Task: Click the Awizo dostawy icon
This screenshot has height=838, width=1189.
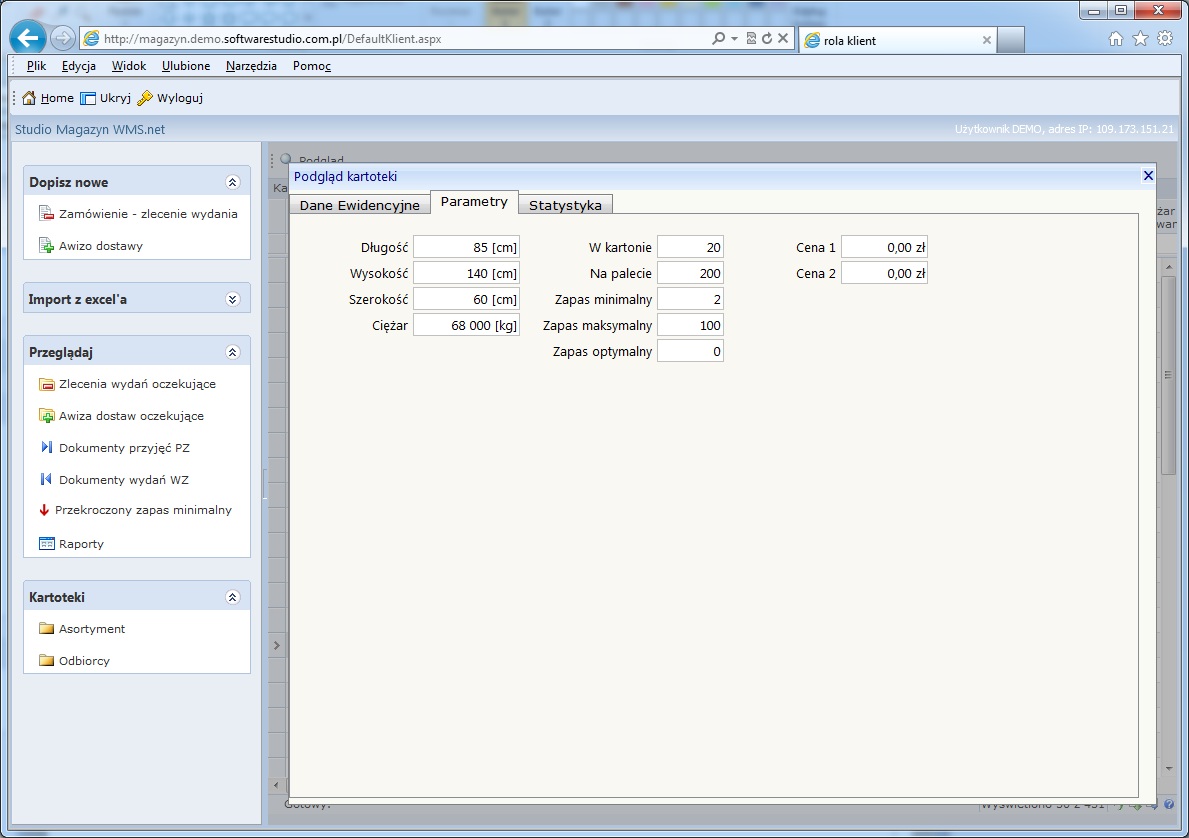Action: click(46, 246)
